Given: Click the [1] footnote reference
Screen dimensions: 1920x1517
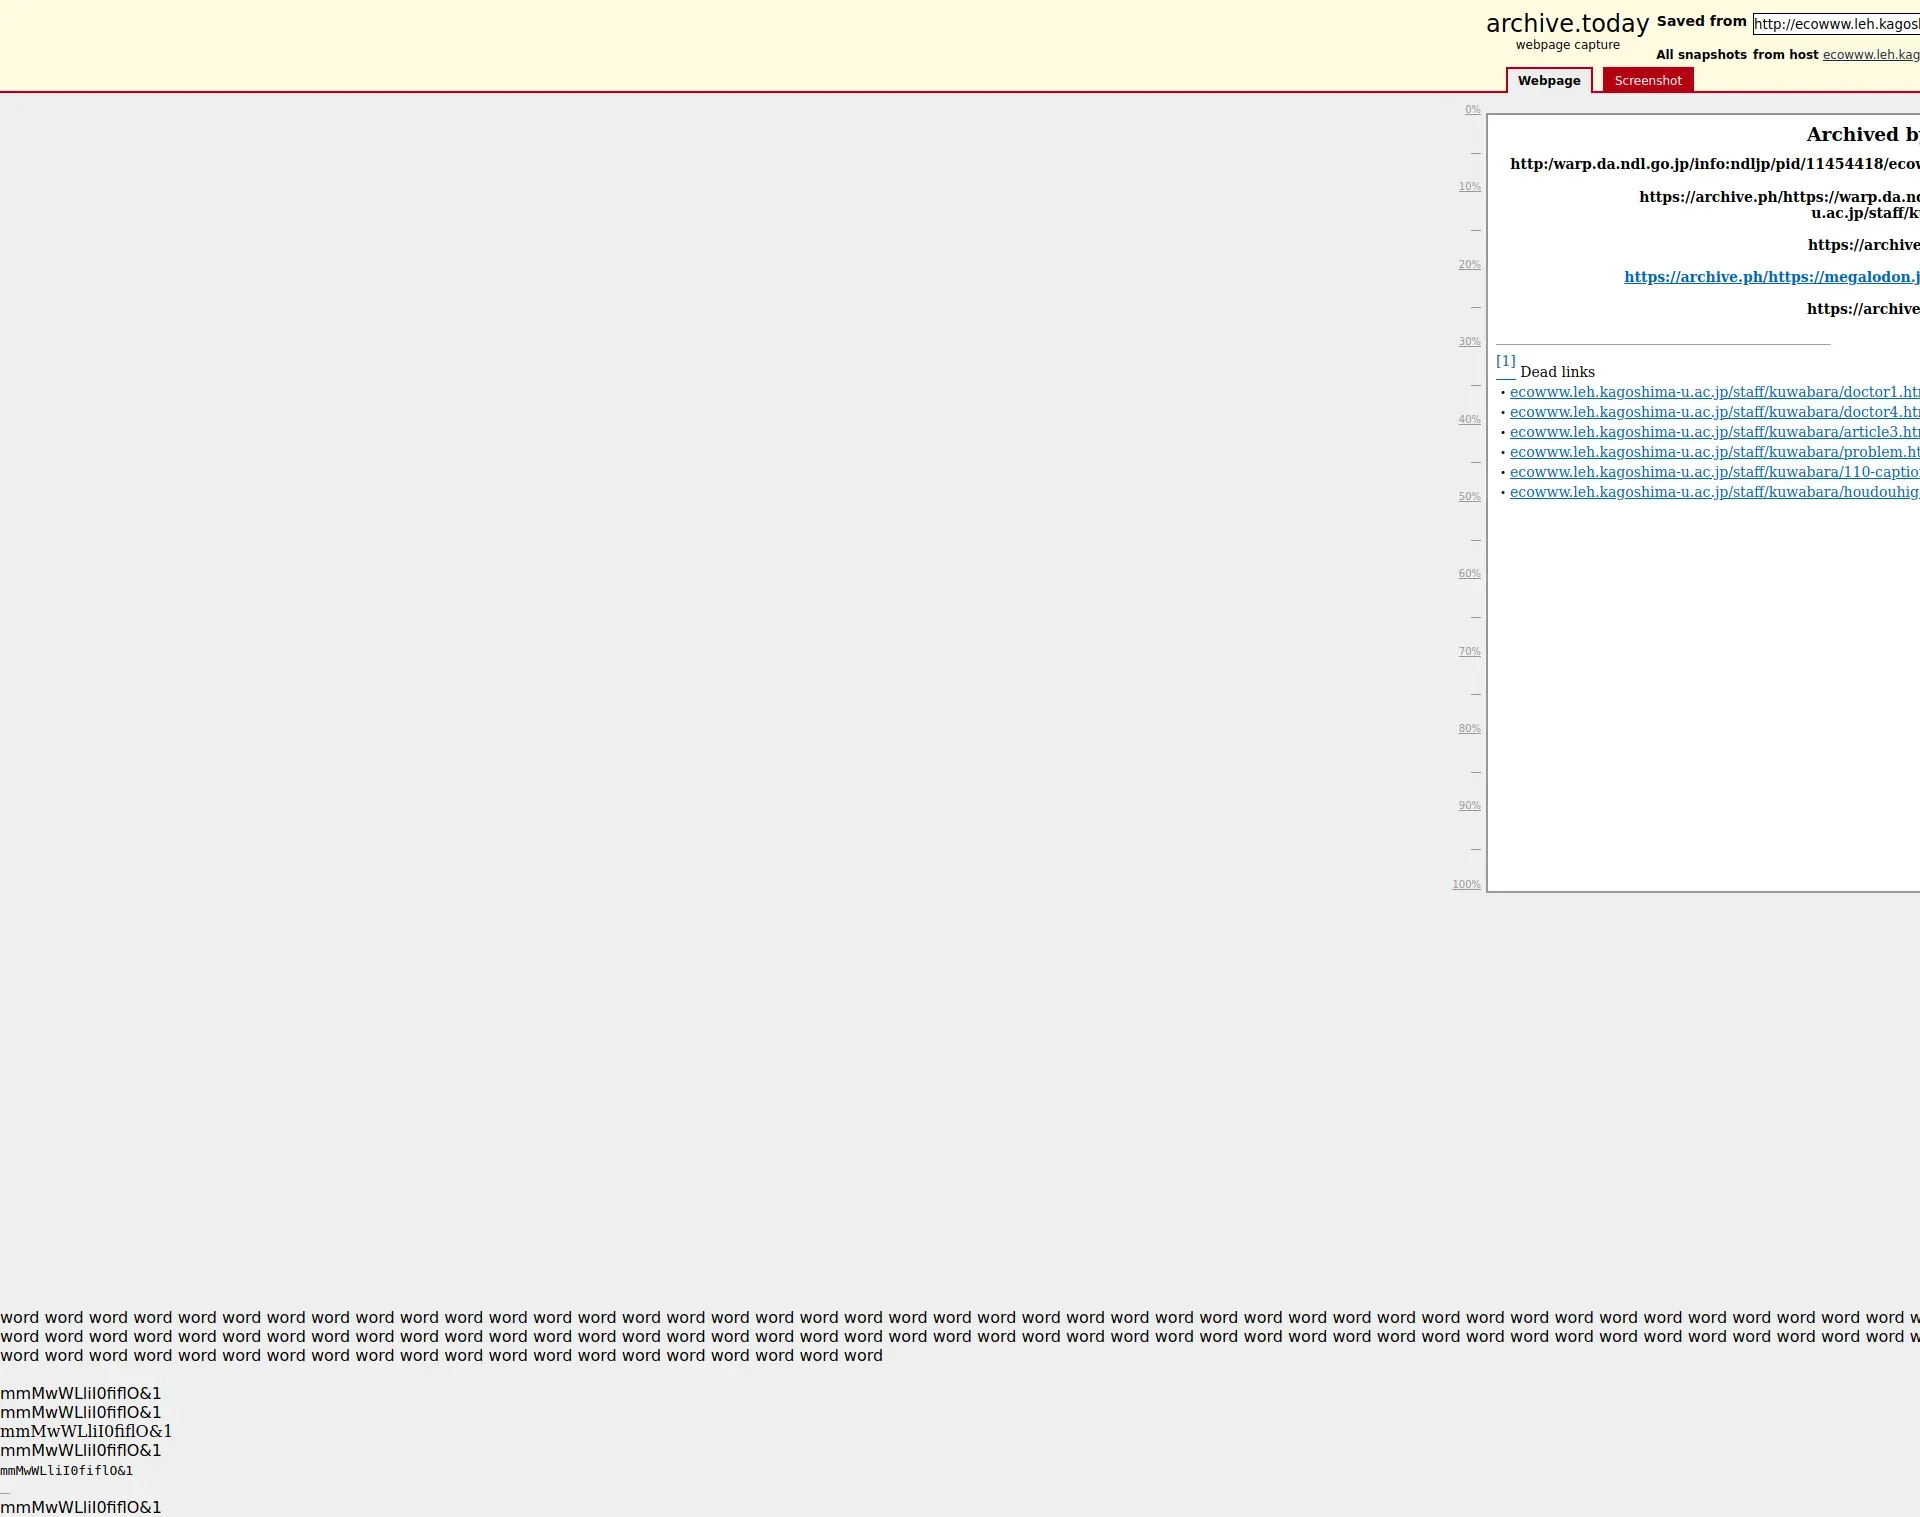Looking at the screenshot, I should 1505,361.
